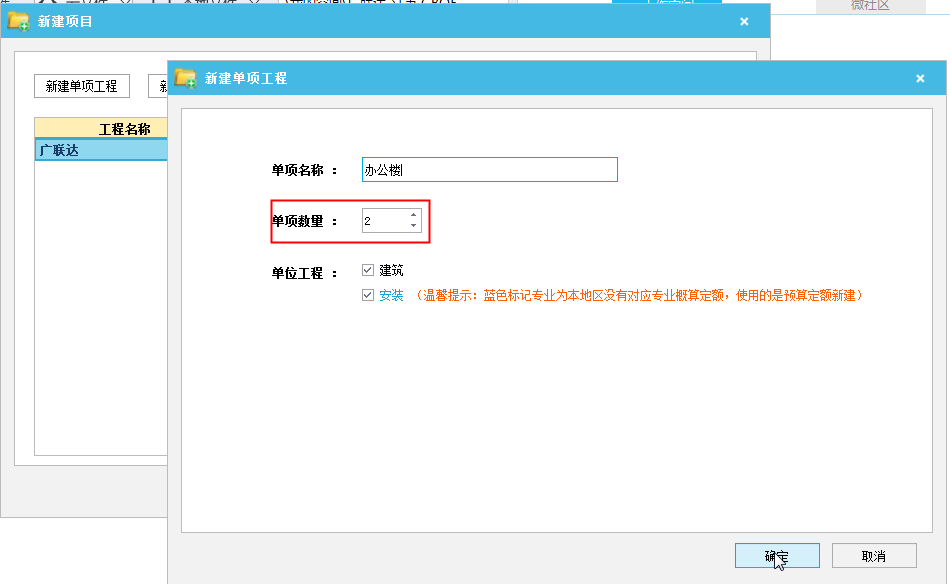Screen dimensions: 950x584
Task: Click the 新建项目 window title text
Action: pyautogui.click(x=65, y=21)
